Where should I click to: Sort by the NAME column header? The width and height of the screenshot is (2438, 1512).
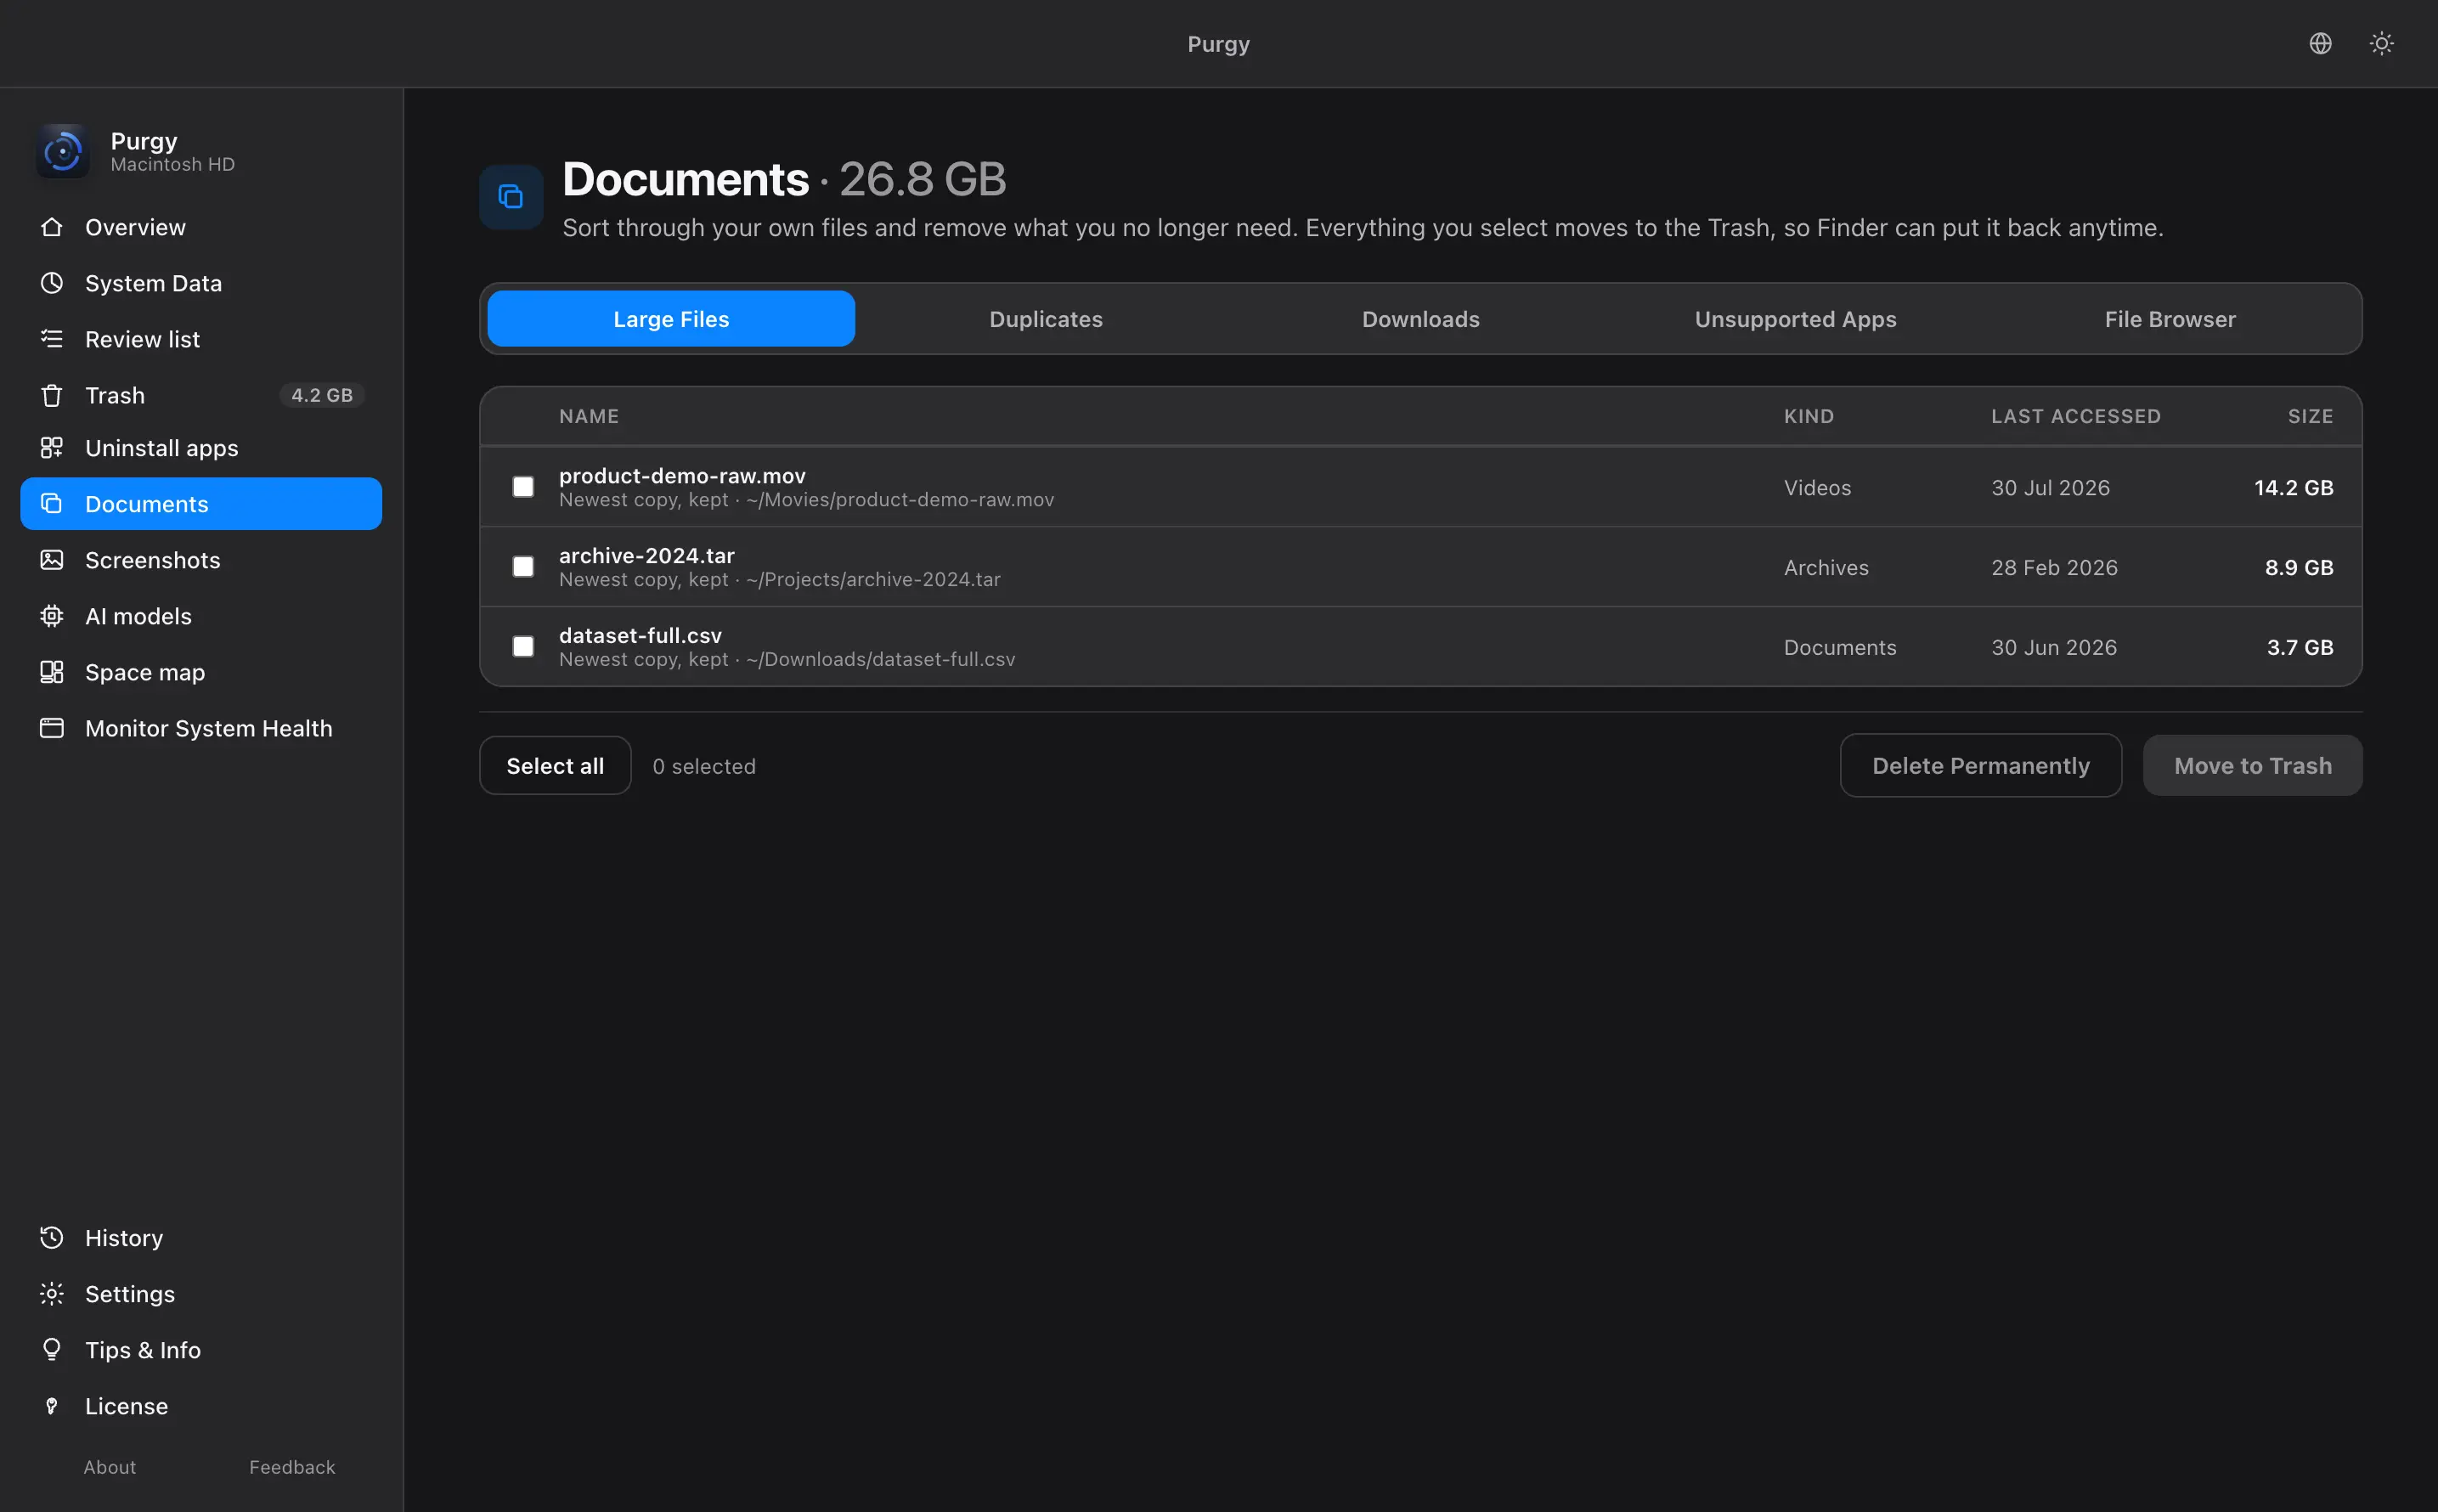(x=589, y=416)
